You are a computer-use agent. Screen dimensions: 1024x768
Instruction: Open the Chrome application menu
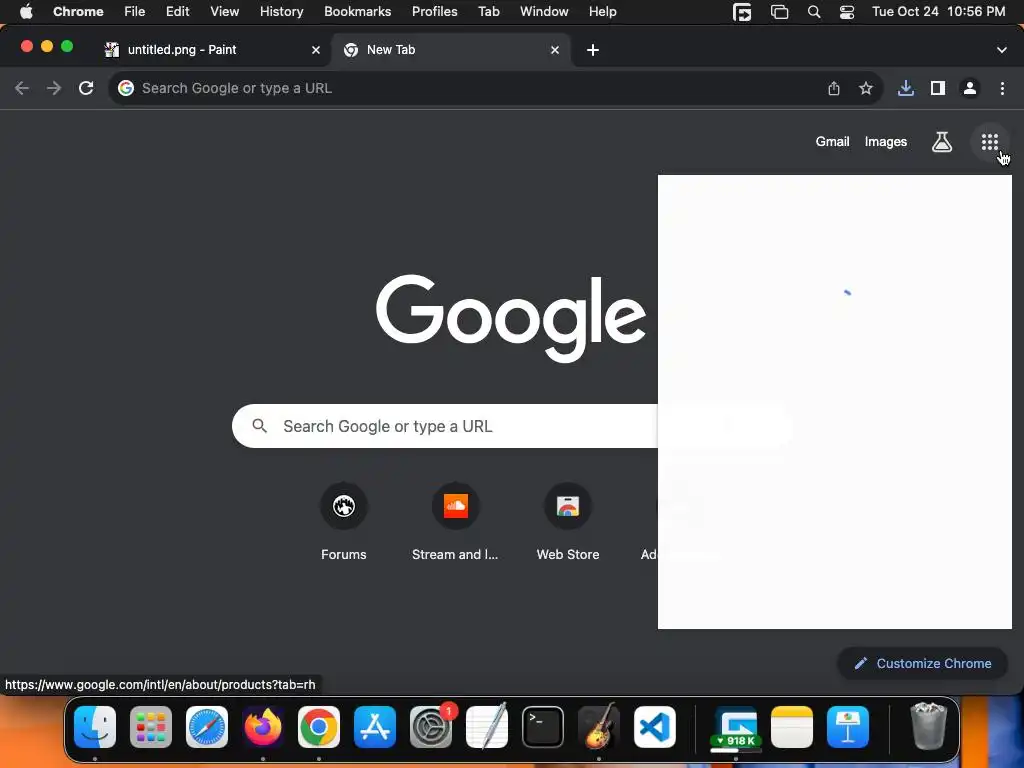78,12
